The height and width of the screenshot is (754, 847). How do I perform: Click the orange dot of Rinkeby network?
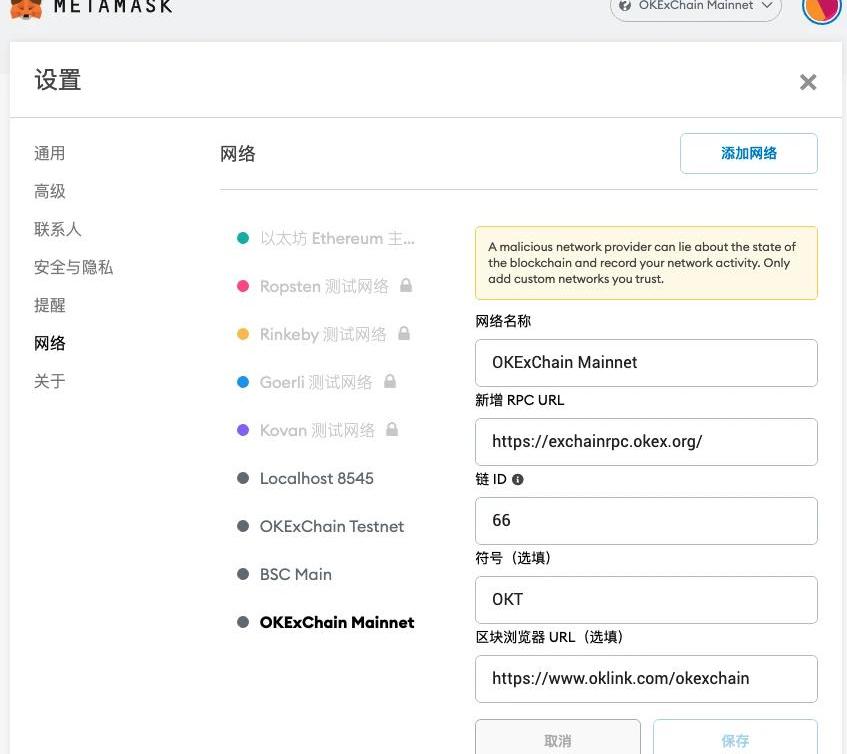click(x=243, y=334)
